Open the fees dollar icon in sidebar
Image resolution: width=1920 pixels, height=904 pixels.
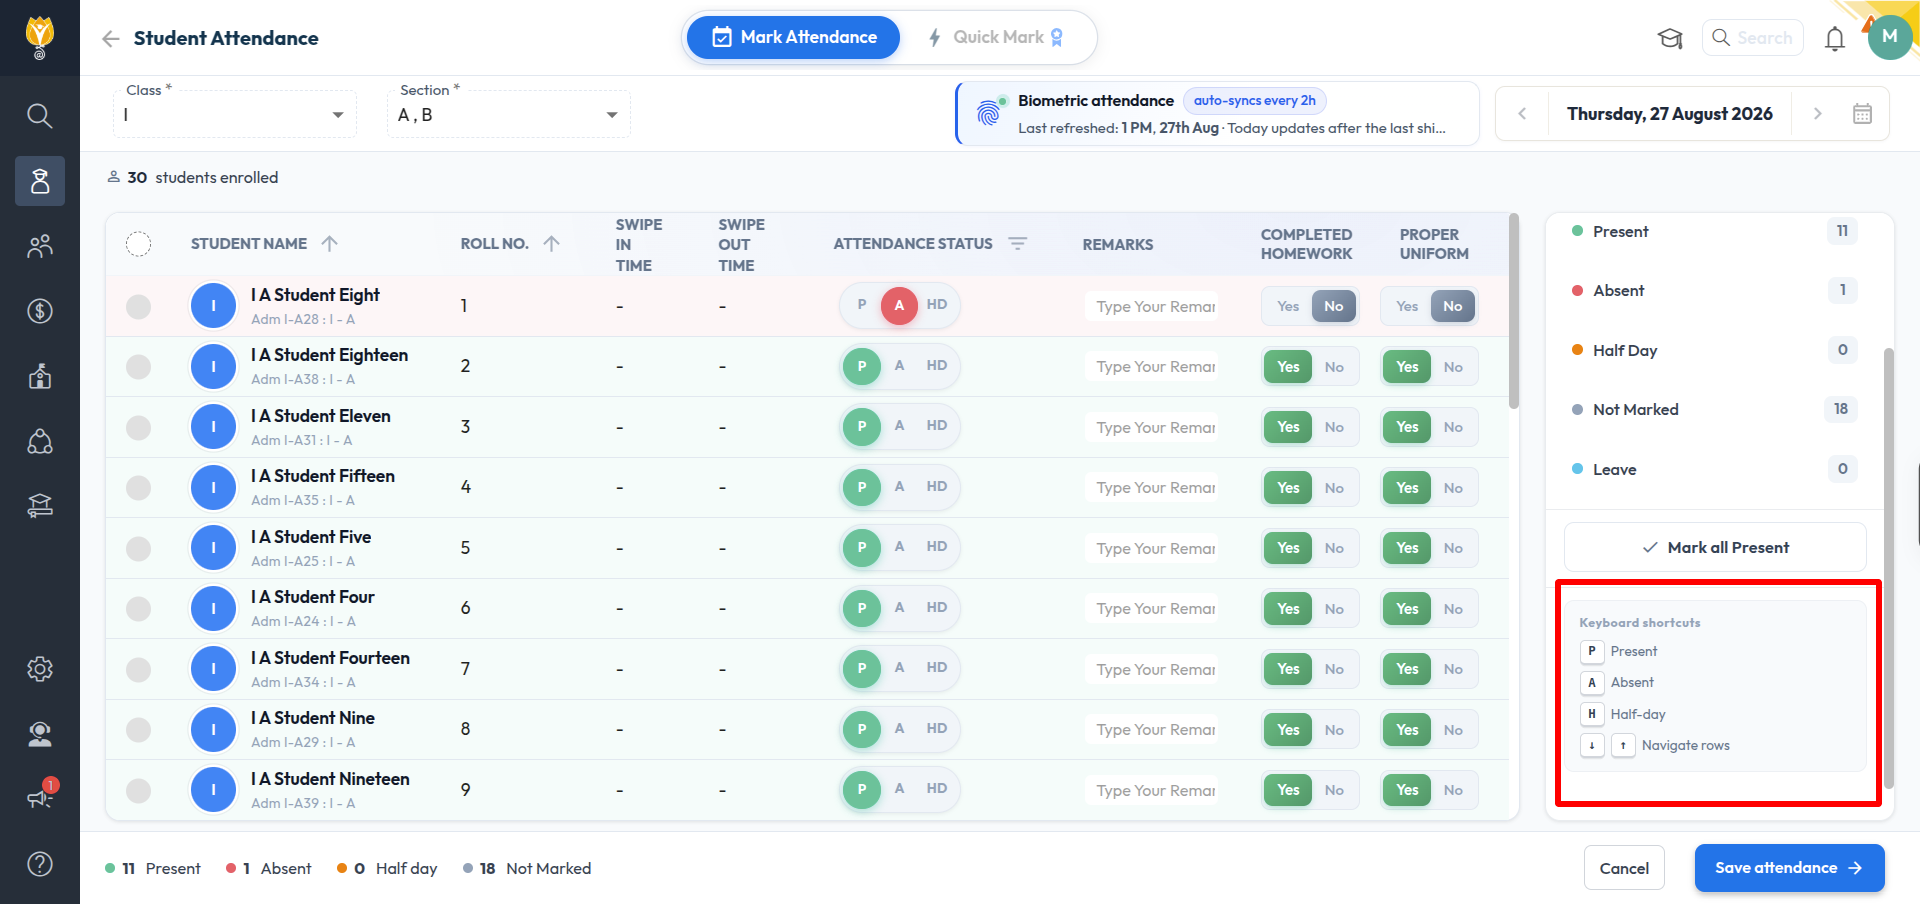pos(40,311)
